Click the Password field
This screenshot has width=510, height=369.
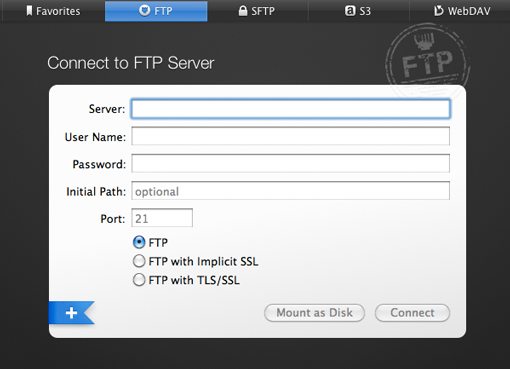coord(291,163)
